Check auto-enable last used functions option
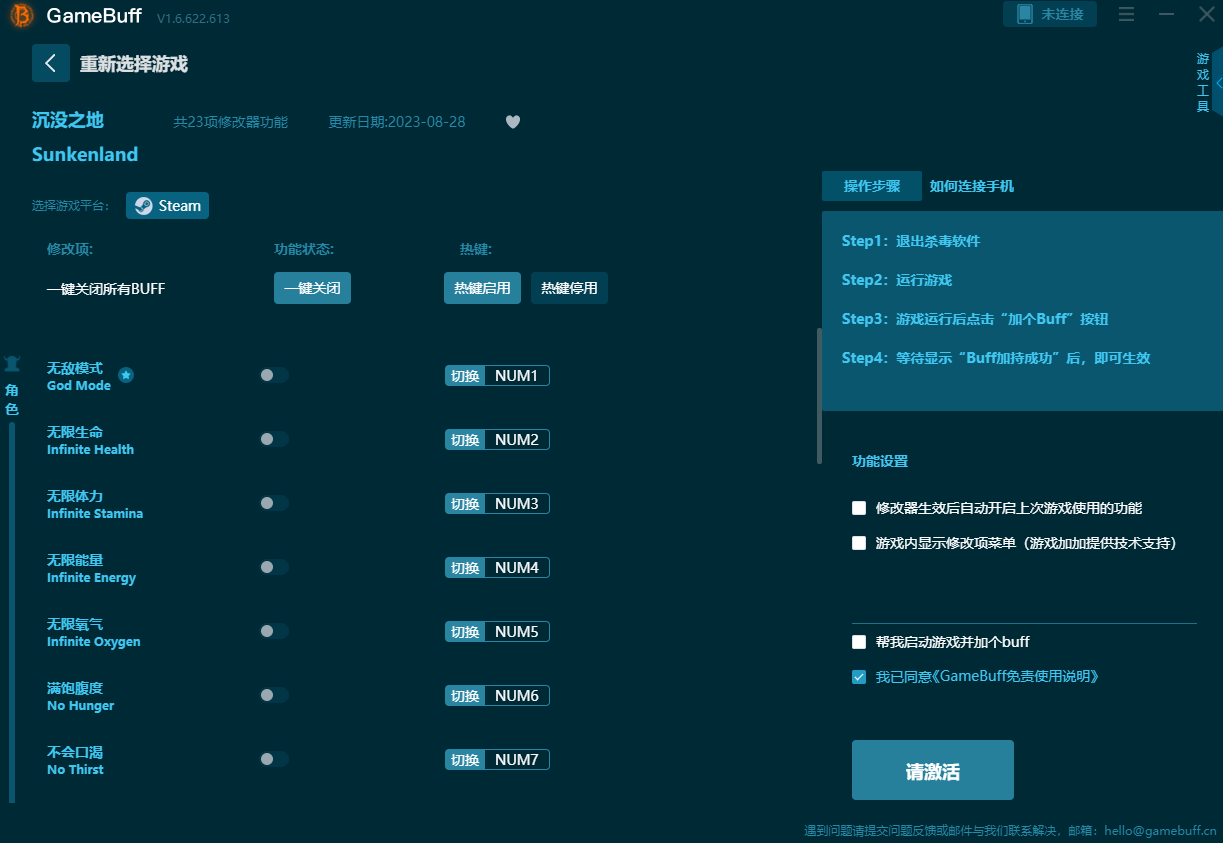The width and height of the screenshot is (1223, 843). [859, 508]
